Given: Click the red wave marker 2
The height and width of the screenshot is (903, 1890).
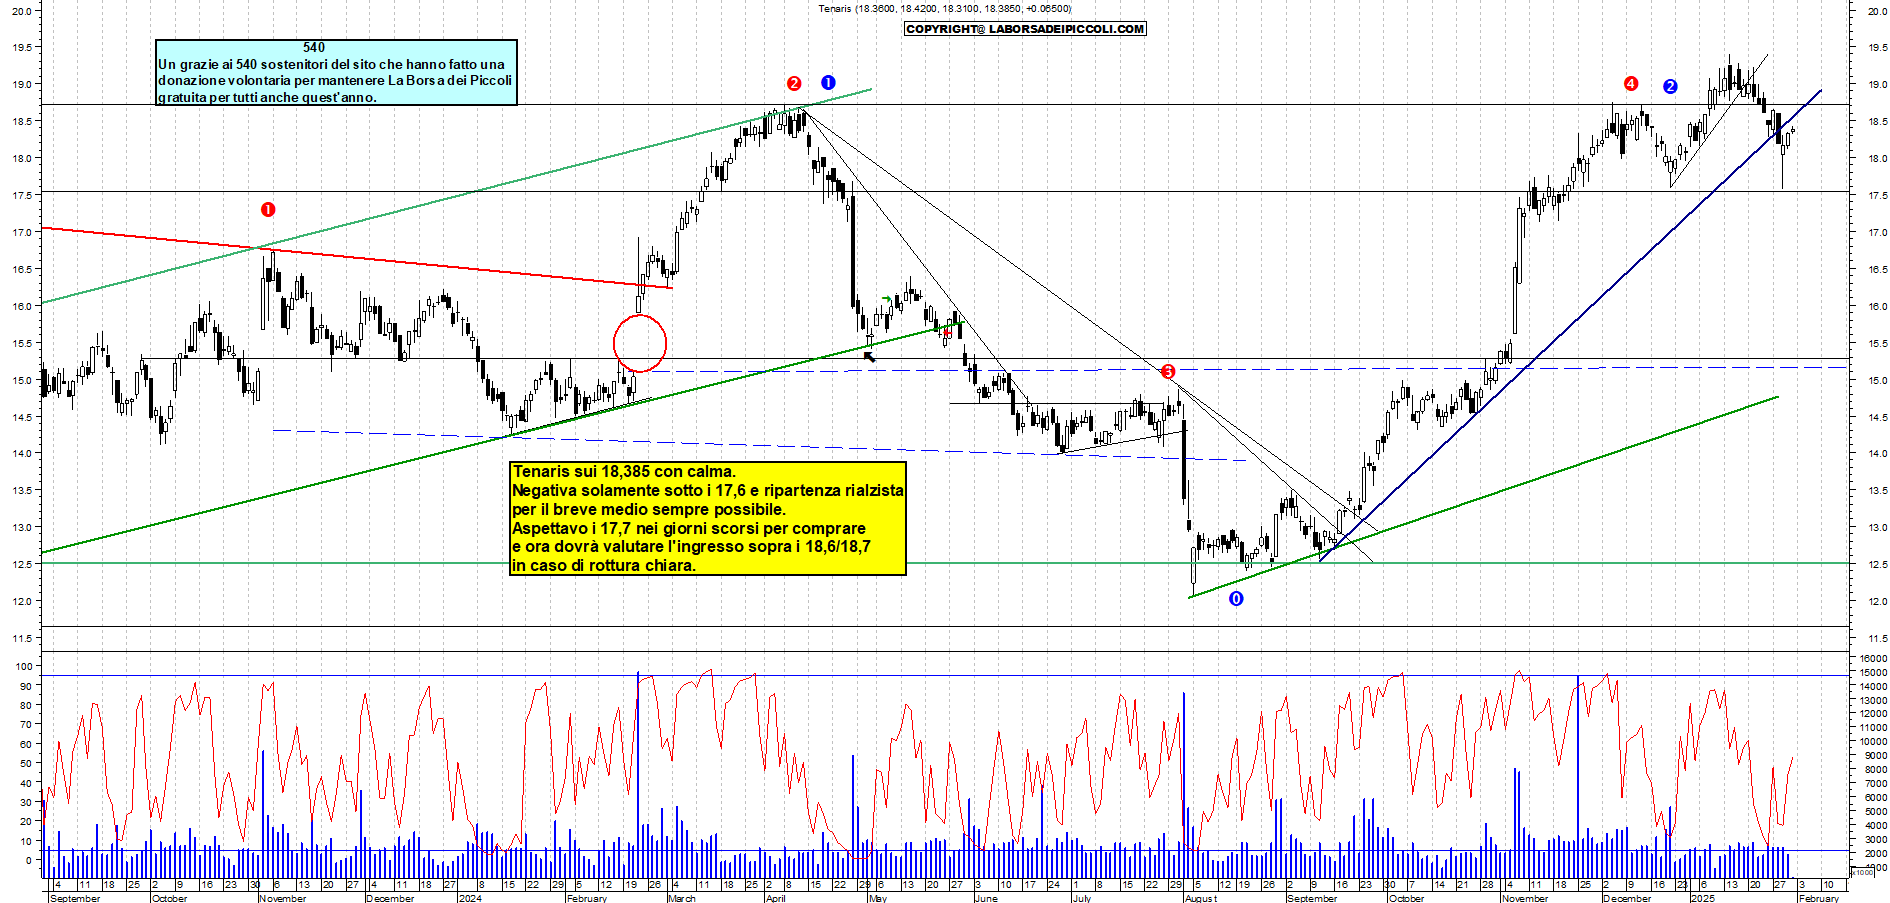Looking at the screenshot, I should click(x=794, y=84).
